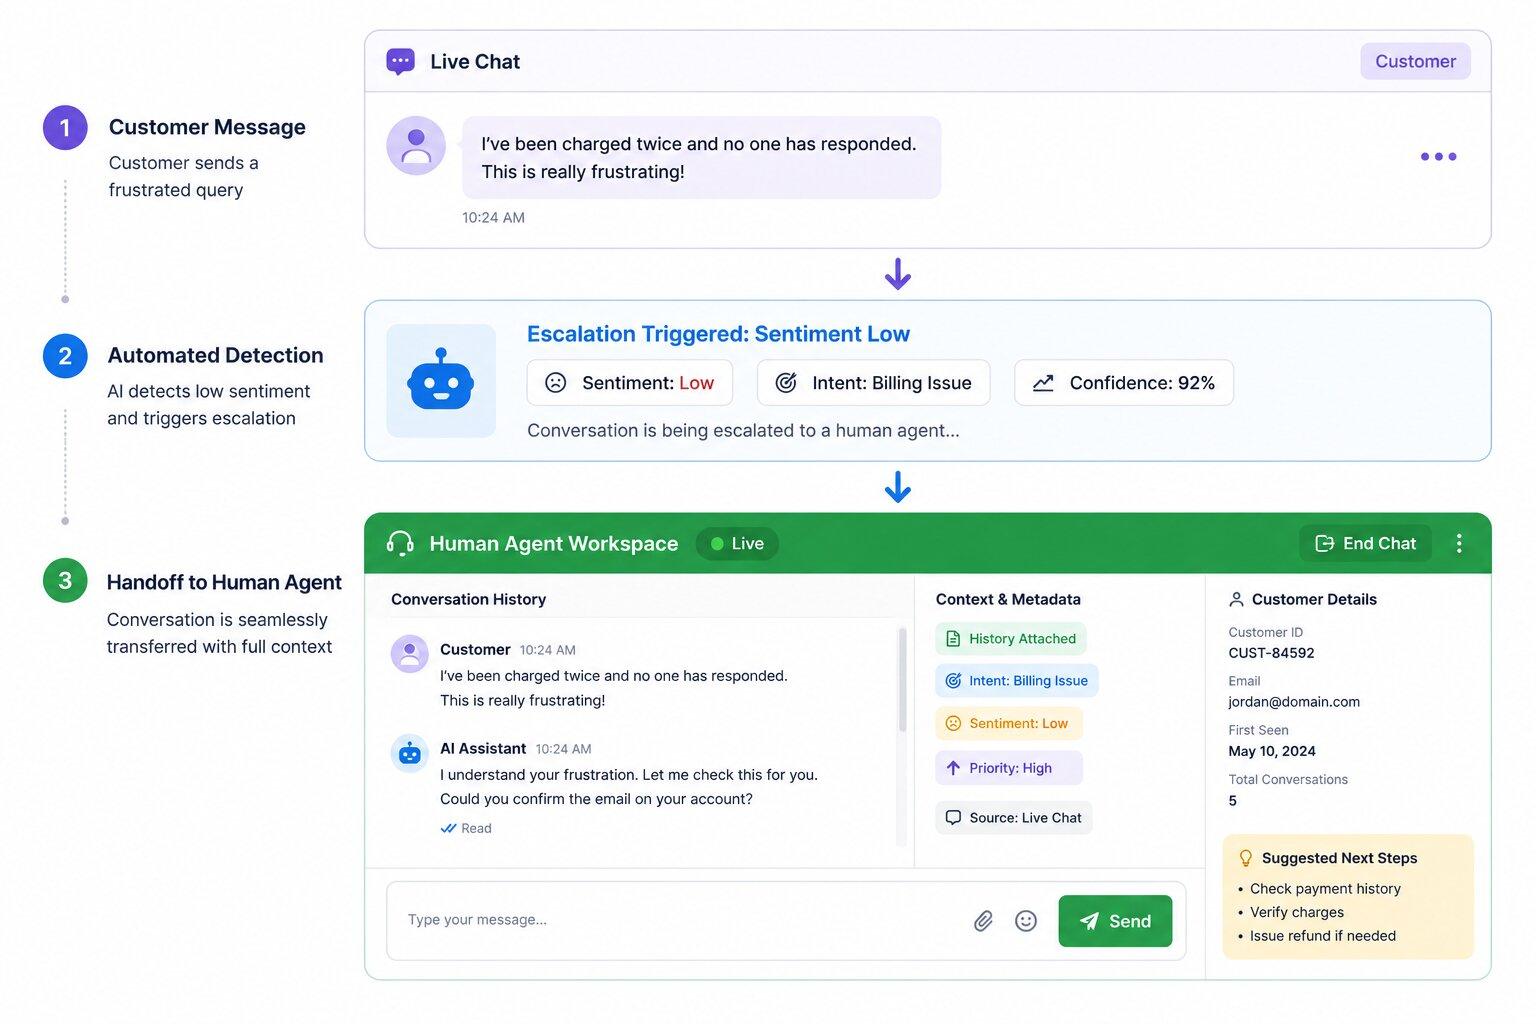Viewport: 1536px width, 1024px height.
Task: Click the sad face icon in Sentiment tag
Action: point(953,723)
